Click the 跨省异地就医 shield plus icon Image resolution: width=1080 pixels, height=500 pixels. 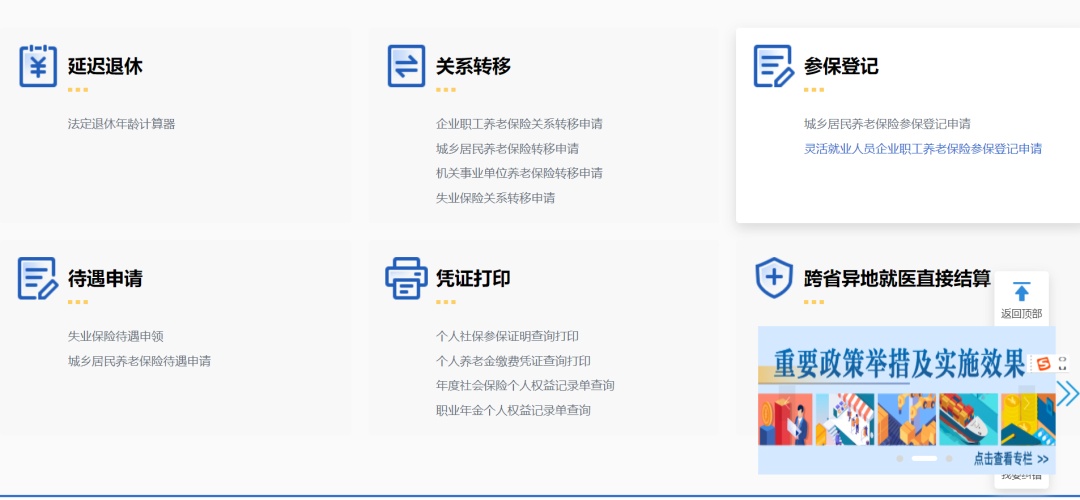[774, 278]
